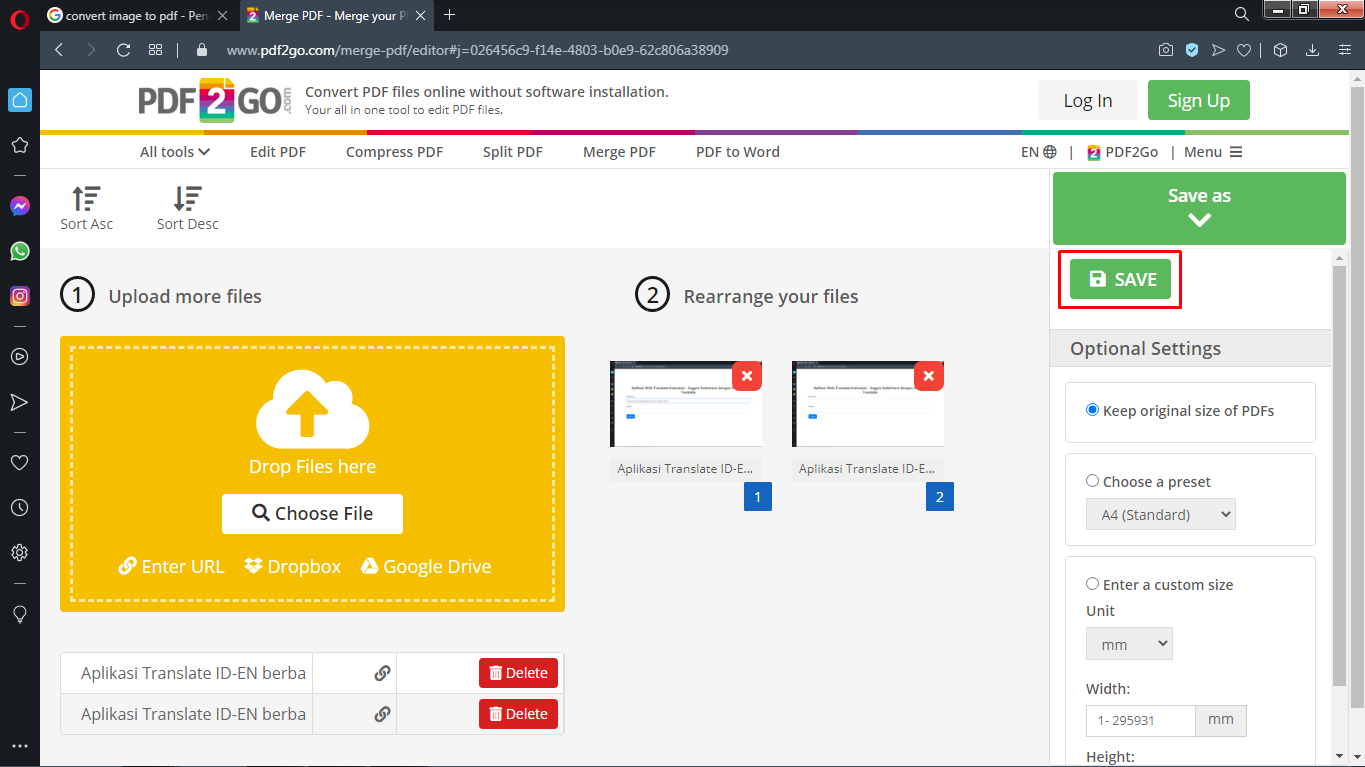The image size is (1365, 767).
Task: Click the Sign Up button
Action: coord(1199,100)
